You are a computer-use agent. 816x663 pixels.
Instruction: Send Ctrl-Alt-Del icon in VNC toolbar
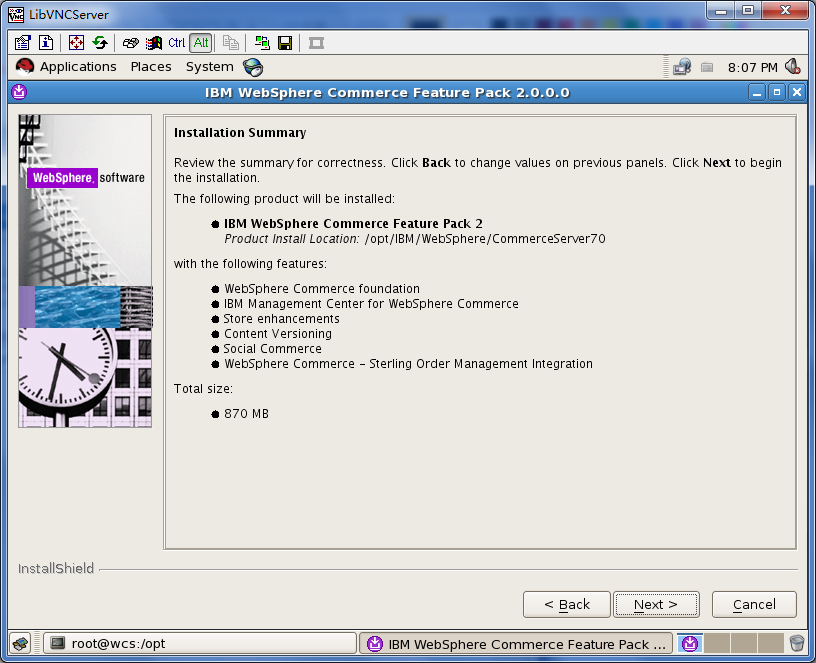tap(131, 43)
